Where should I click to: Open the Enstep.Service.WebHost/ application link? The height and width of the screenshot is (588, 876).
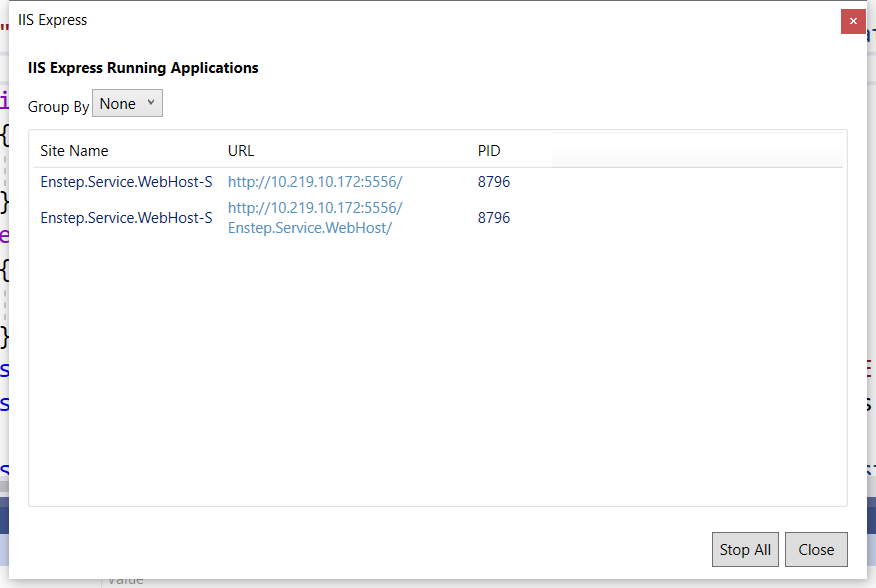(x=313, y=227)
